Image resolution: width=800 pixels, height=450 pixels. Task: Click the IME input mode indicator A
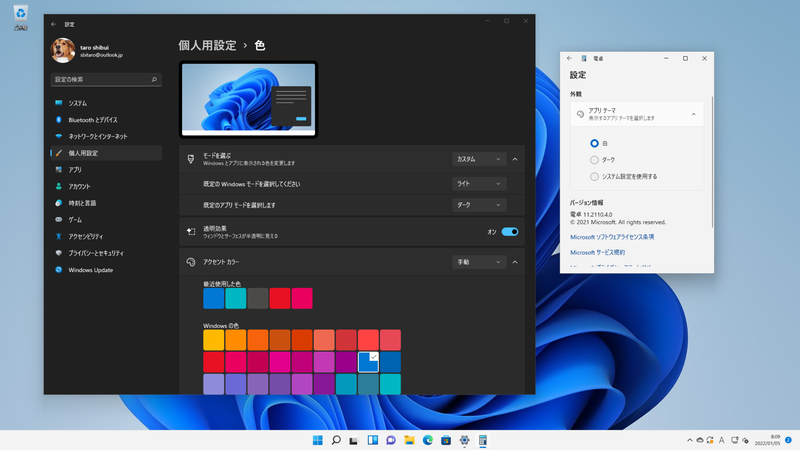point(721,440)
